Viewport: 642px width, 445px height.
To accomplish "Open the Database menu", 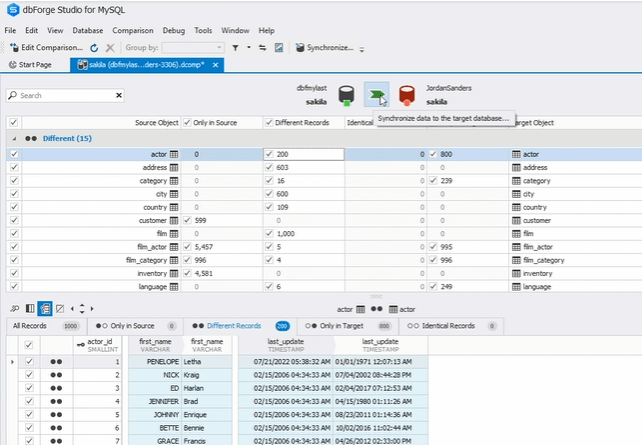I will [88, 31].
